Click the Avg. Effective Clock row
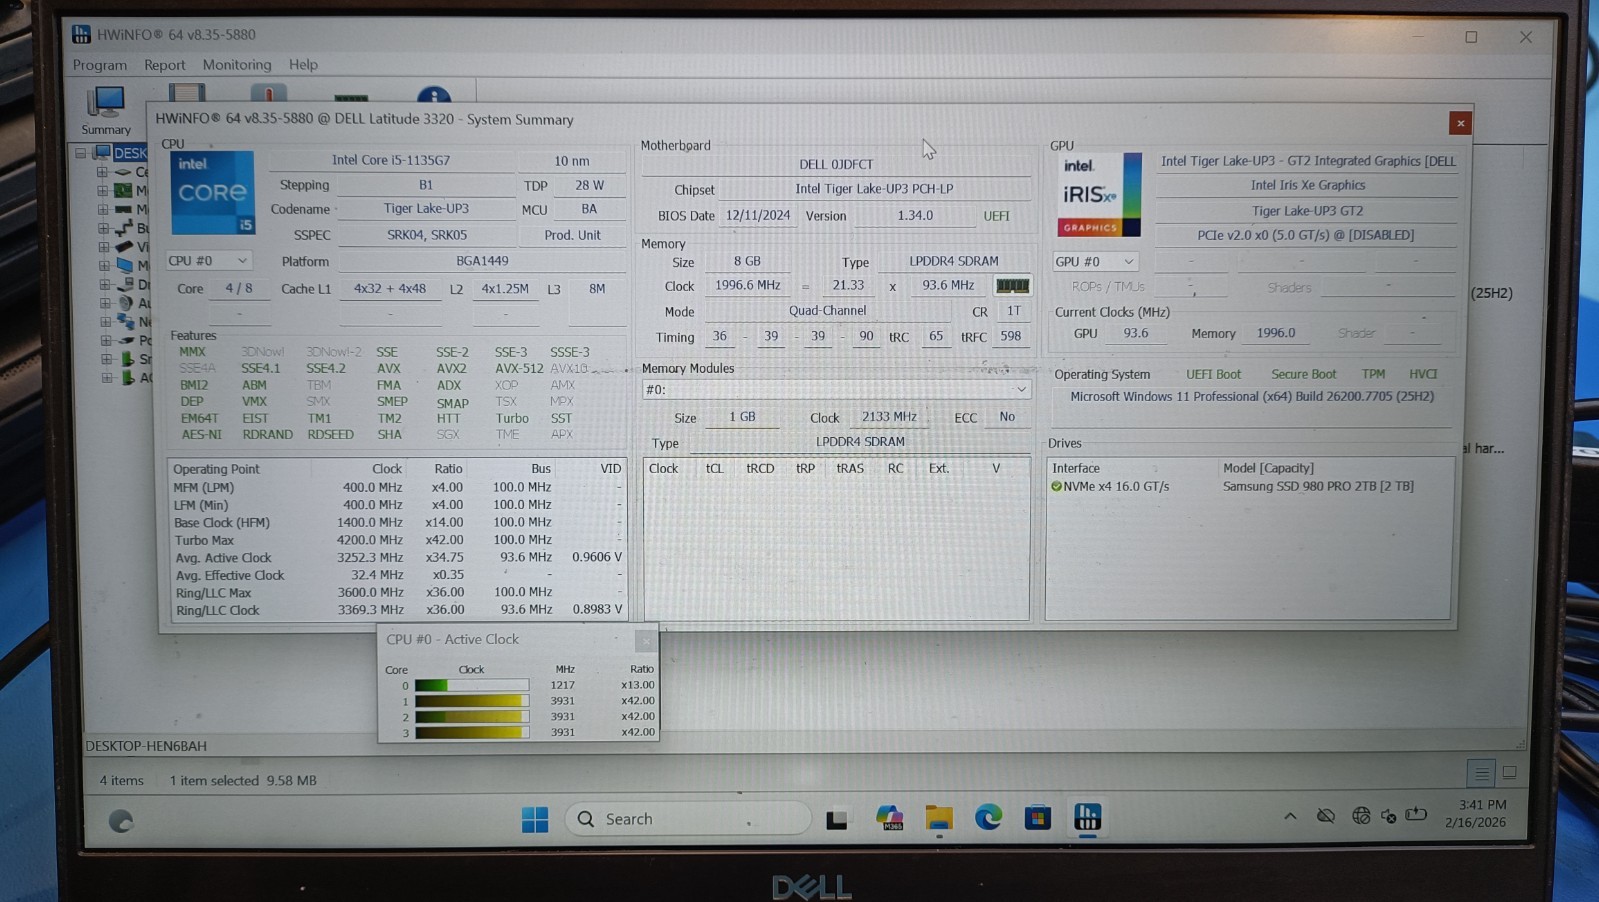 click(x=397, y=576)
